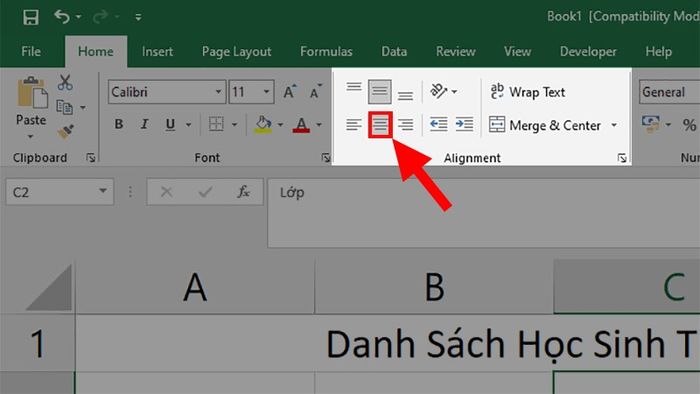Toggle Middle Align button
The height and width of the screenshot is (394, 700).
(x=379, y=91)
